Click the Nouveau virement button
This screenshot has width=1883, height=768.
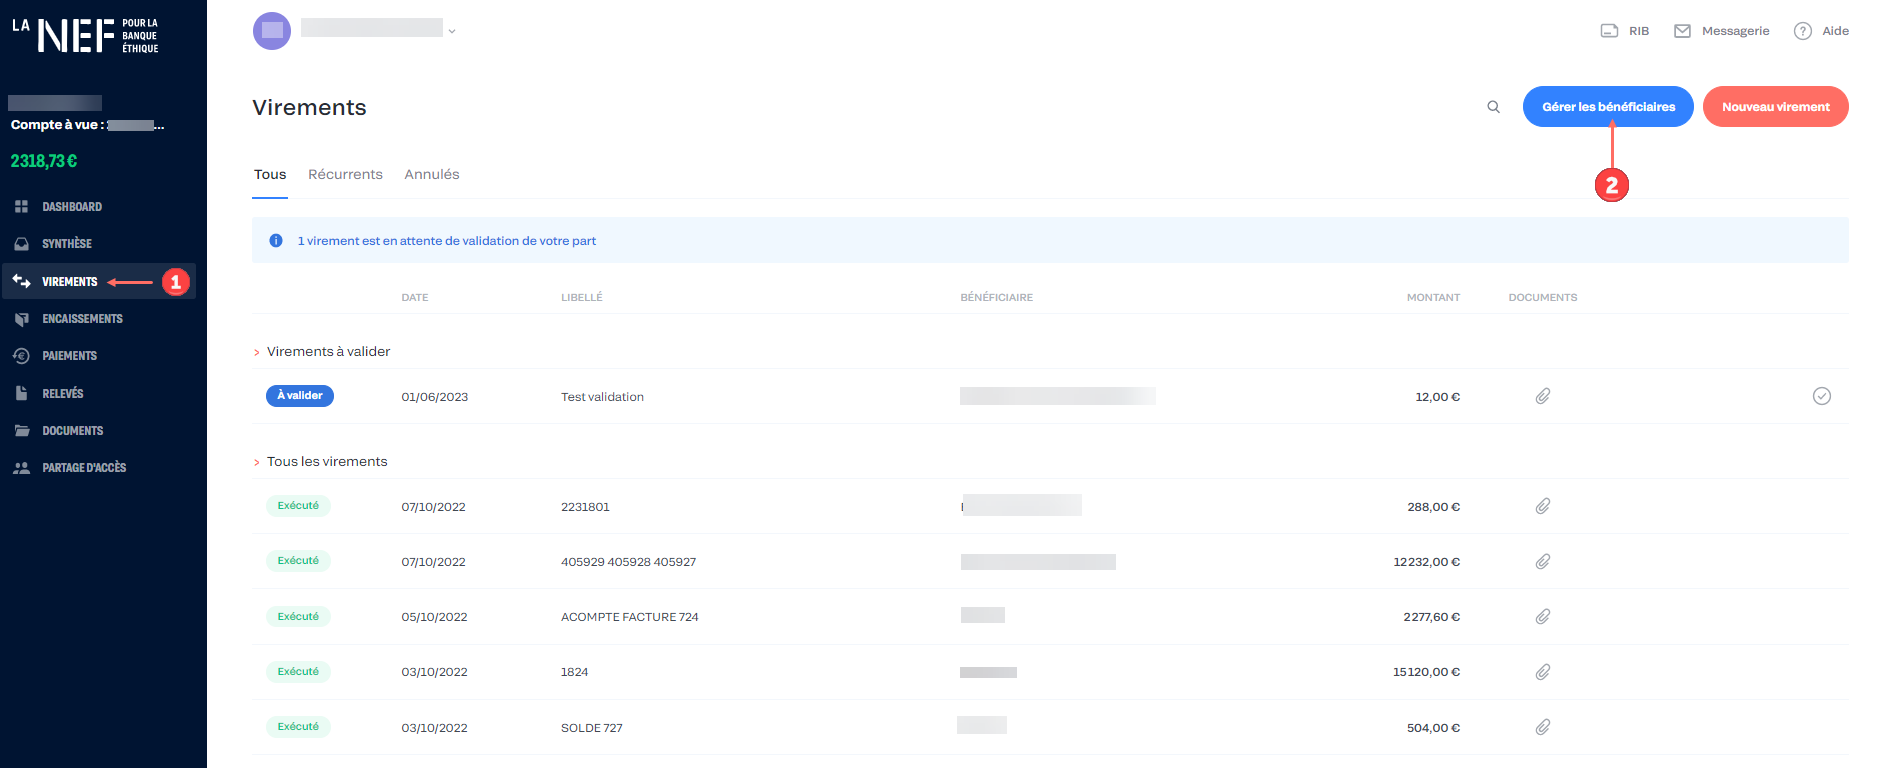point(1775,107)
